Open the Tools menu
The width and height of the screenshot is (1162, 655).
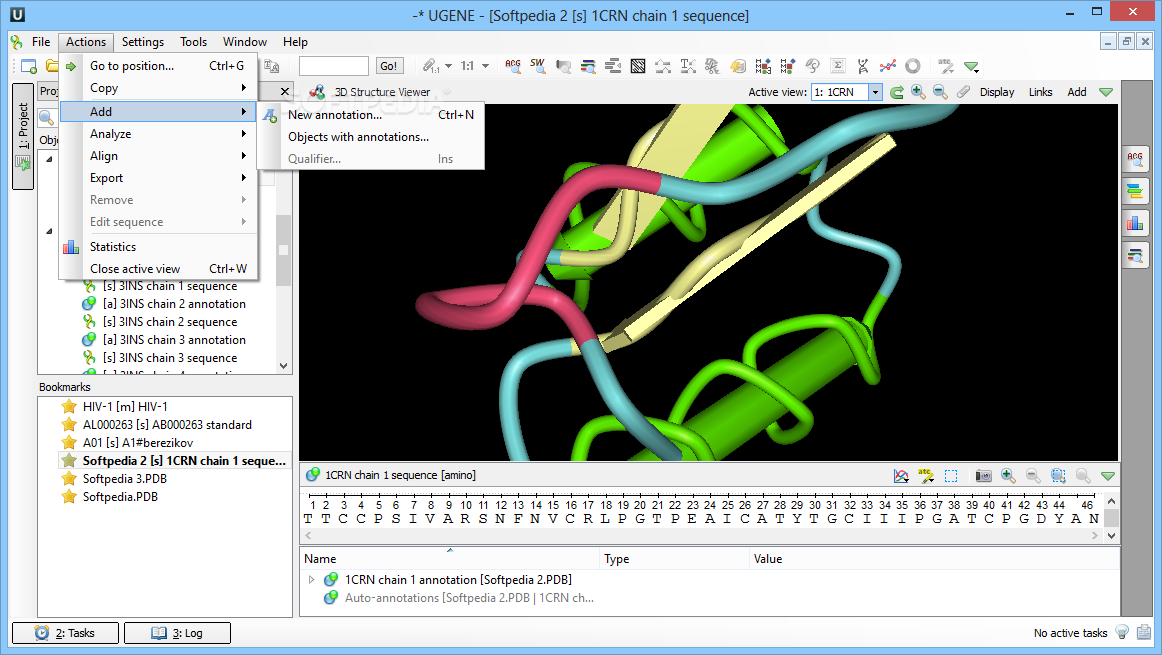click(x=193, y=42)
